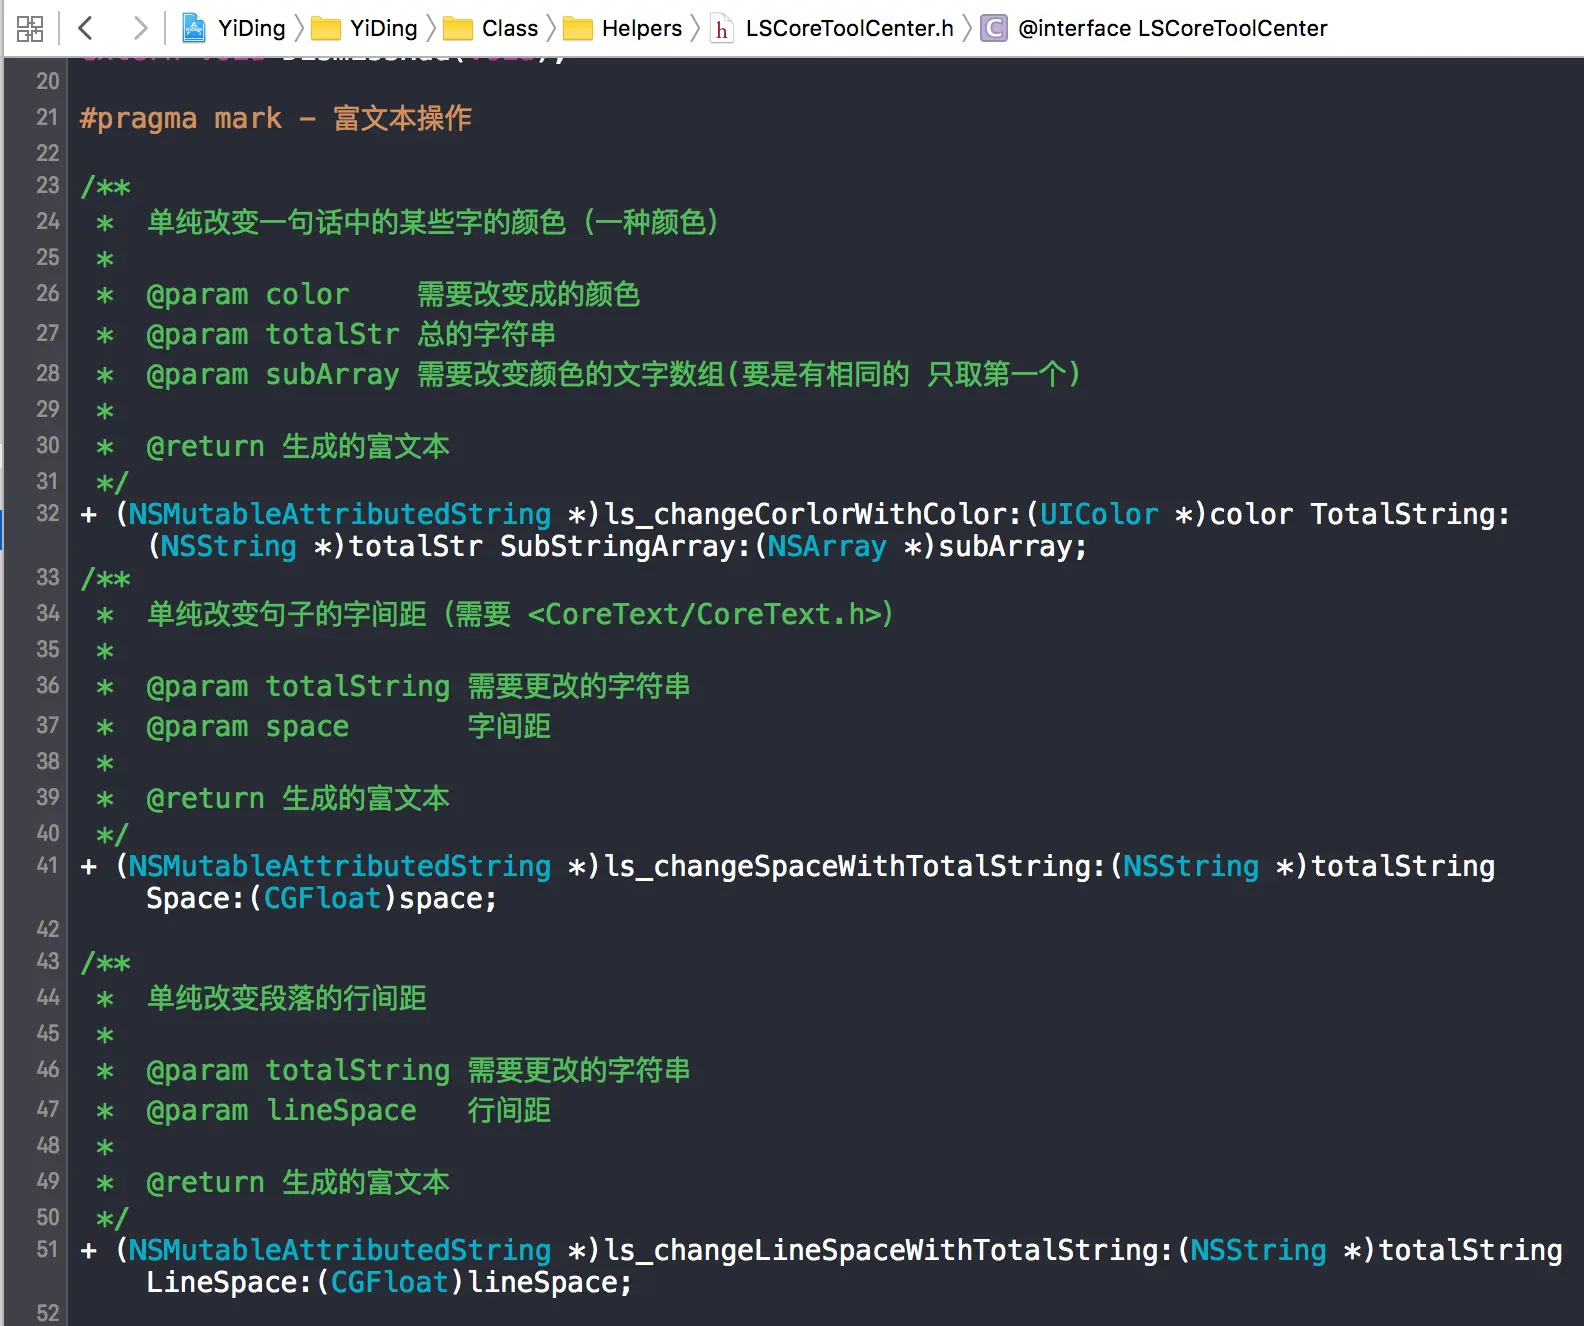Click 'NSMutableAttributedString' on line 41
Screen dimensions: 1584x1326
(340, 866)
